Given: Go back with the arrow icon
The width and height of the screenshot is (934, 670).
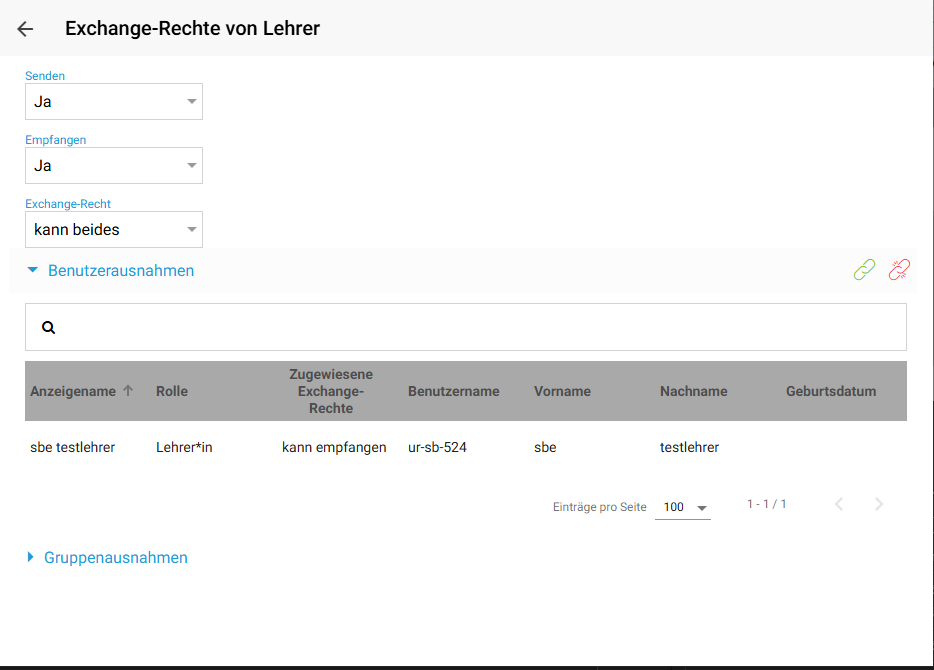Looking at the screenshot, I should 25,29.
